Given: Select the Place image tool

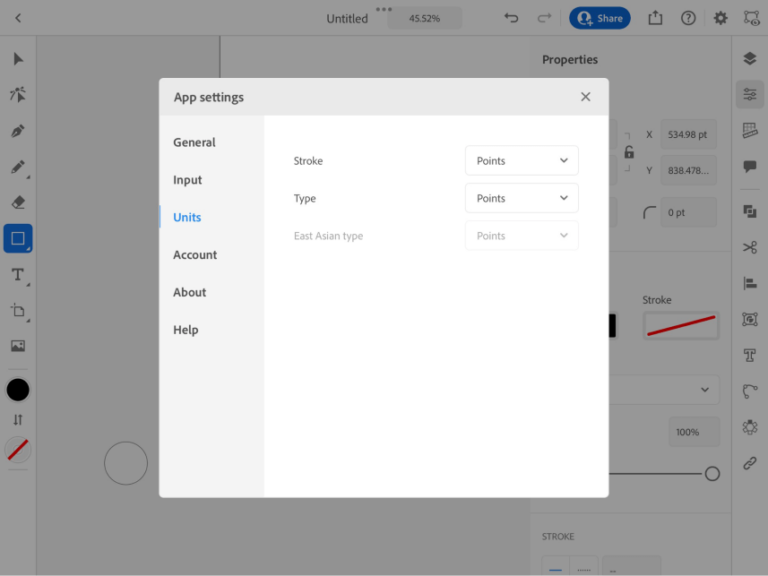Looking at the screenshot, I should (x=18, y=346).
